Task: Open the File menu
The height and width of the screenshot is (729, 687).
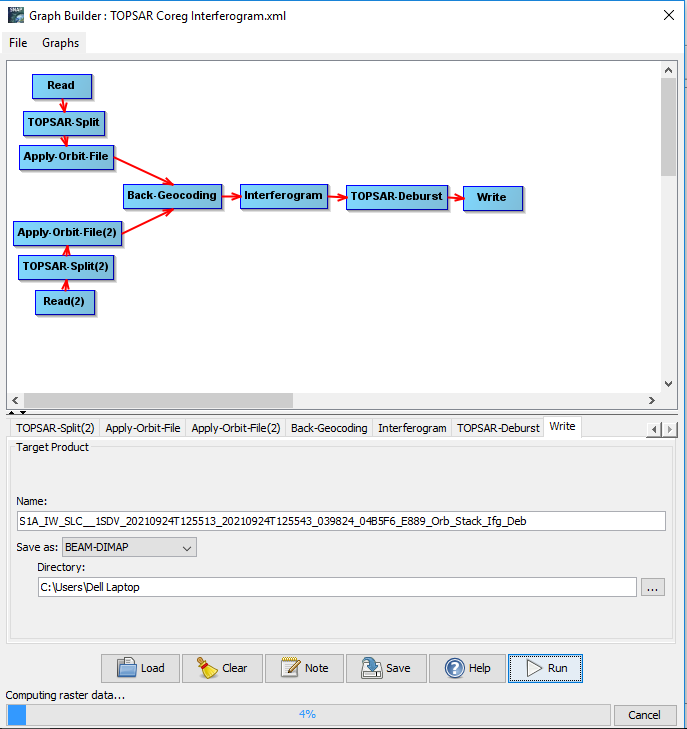Action: point(18,43)
